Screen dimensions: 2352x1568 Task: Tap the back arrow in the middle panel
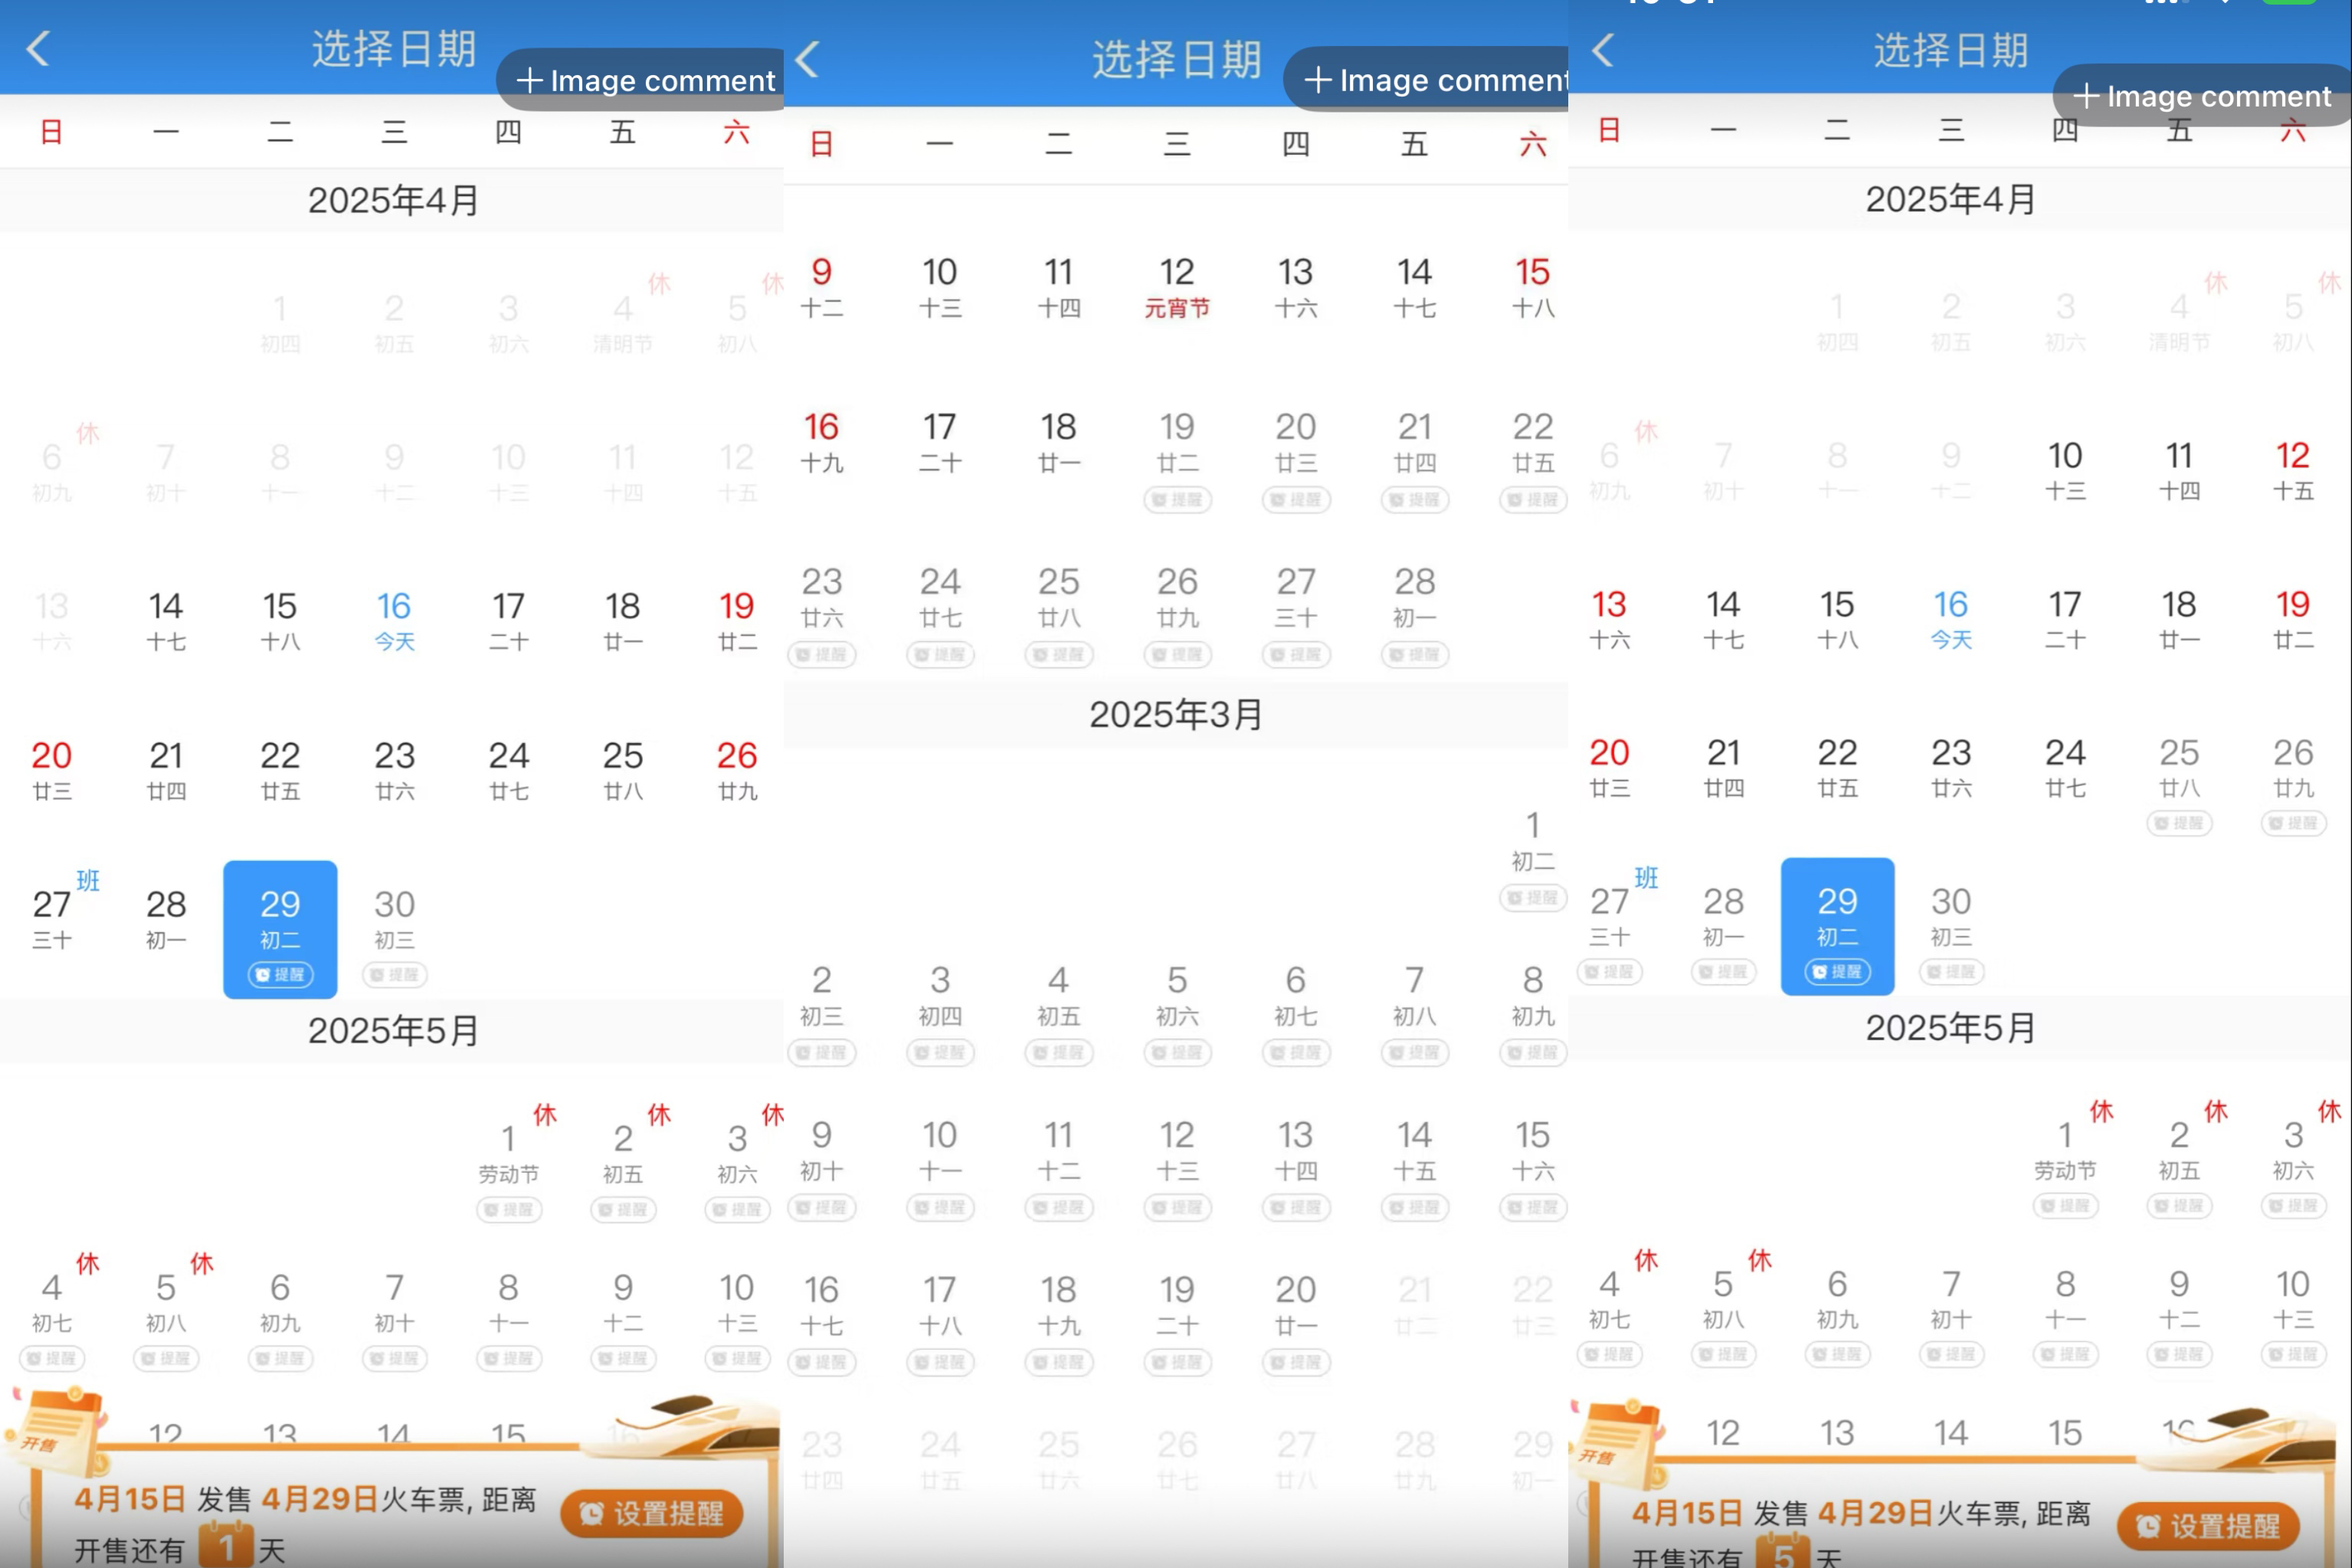tap(807, 59)
